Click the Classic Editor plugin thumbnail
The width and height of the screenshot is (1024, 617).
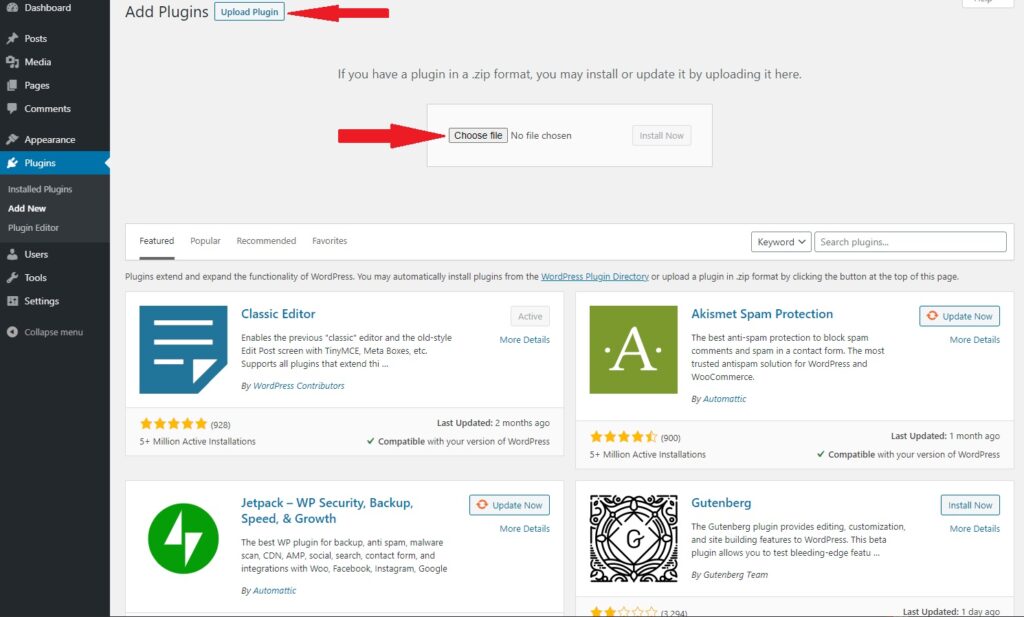coord(184,349)
